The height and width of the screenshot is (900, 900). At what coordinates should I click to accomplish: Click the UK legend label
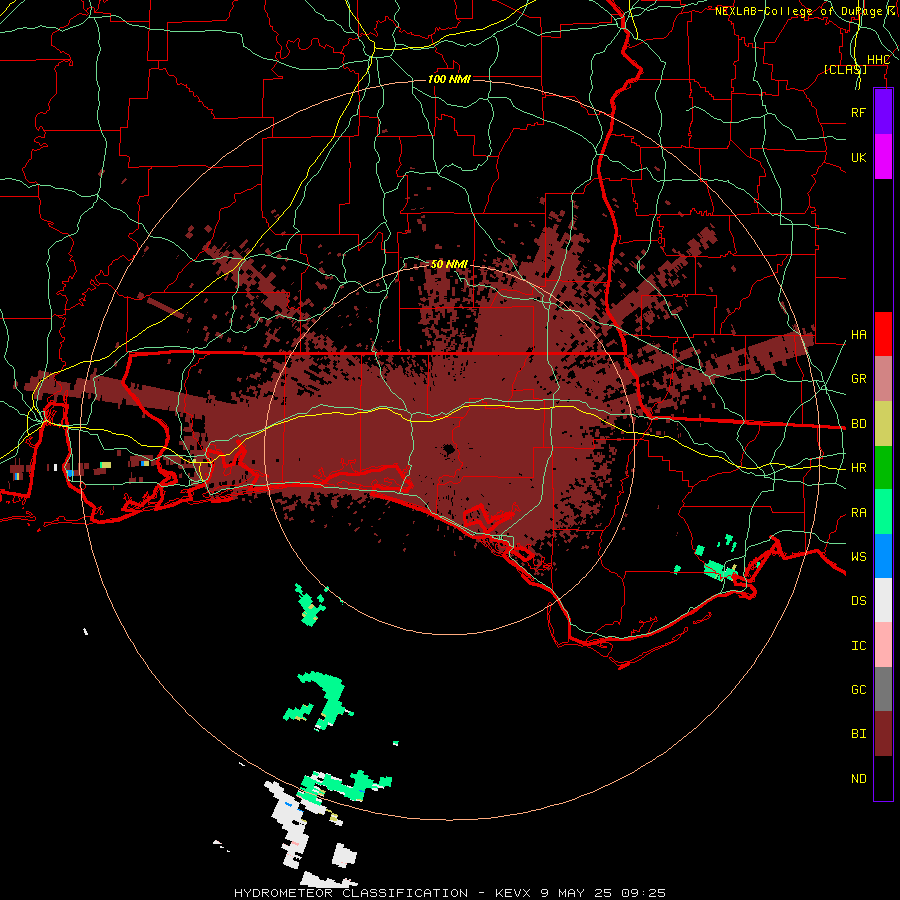pyautogui.click(x=858, y=157)
